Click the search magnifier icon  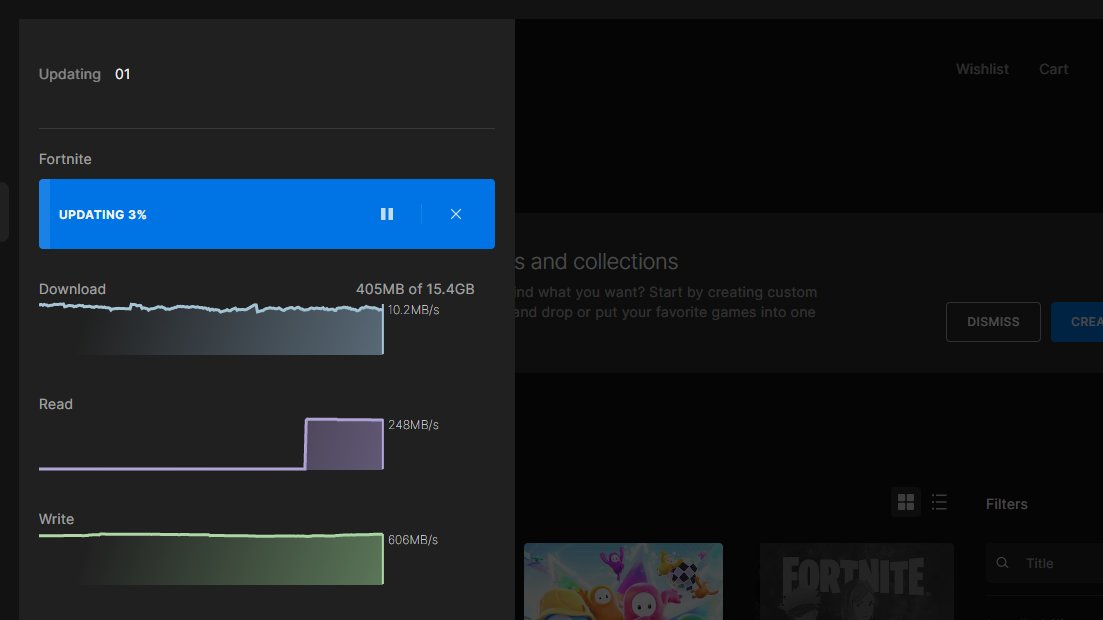[1002, 562]
